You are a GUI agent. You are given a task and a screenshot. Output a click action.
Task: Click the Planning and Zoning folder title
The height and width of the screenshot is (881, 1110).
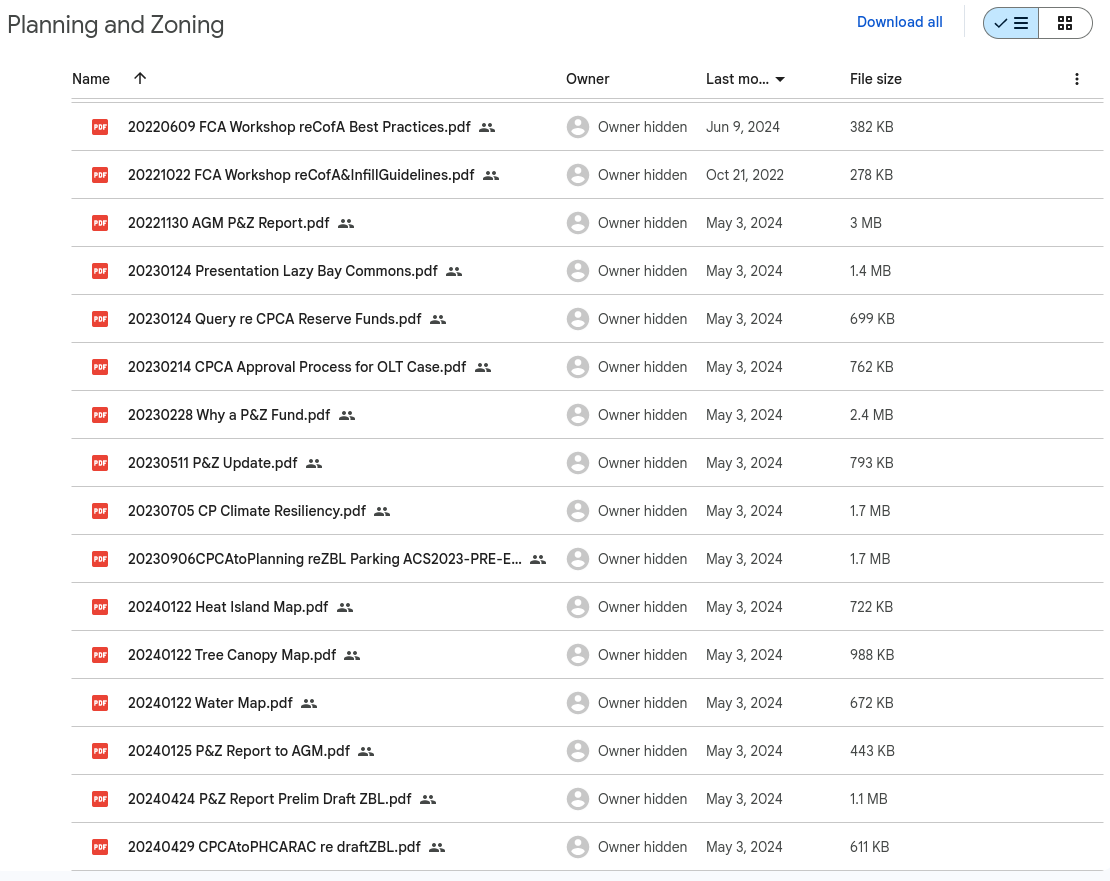(x=115, y=25)
